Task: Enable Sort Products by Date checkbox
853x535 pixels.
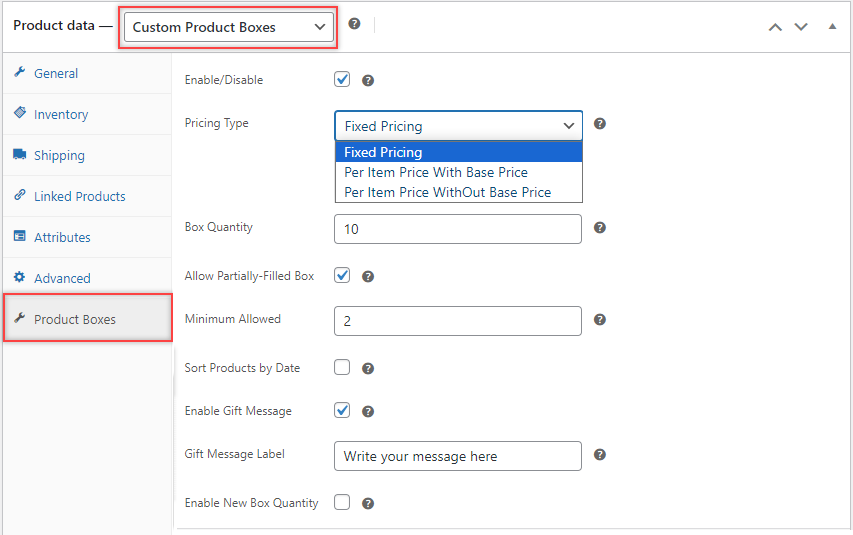Action: (342, 367)
